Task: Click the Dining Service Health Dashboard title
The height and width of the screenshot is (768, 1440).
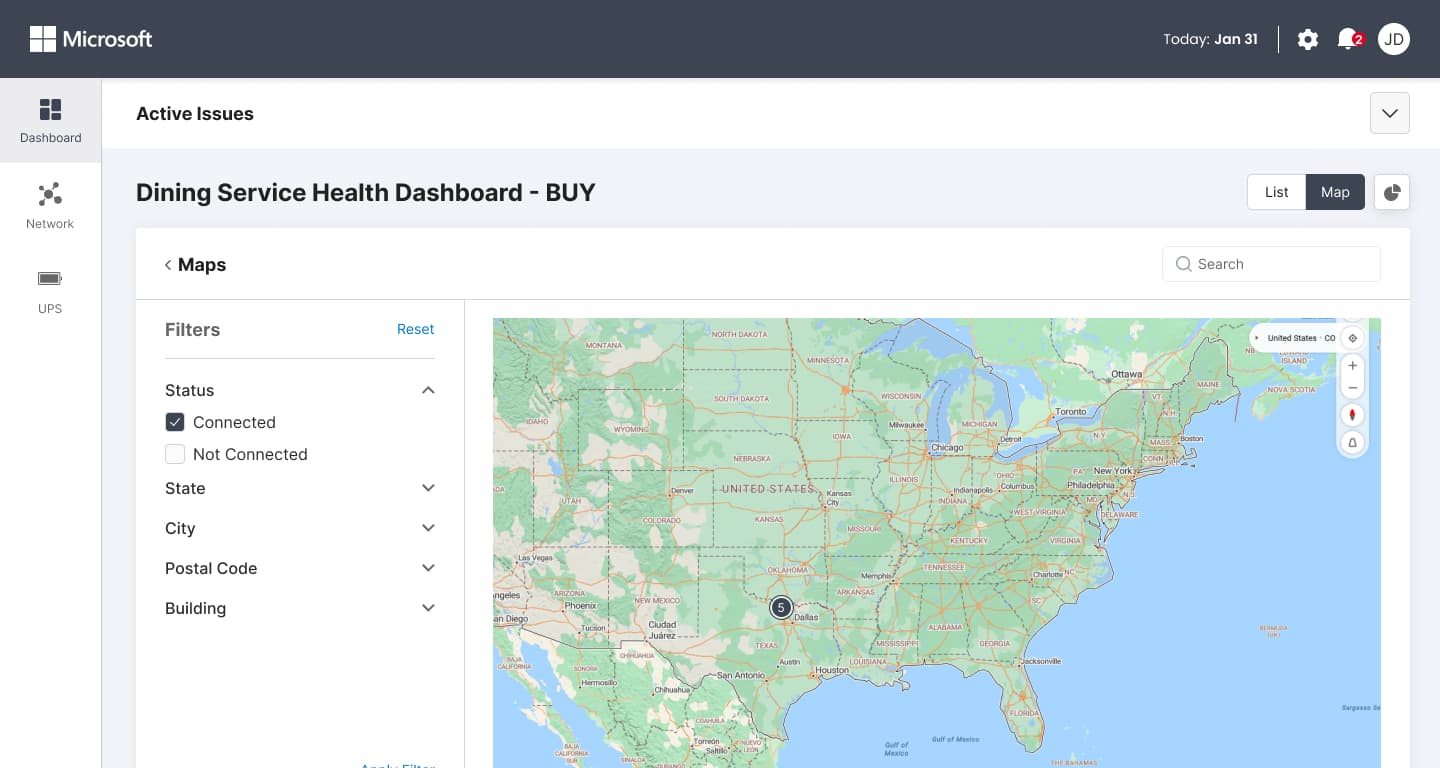Action: click(366, 192)
